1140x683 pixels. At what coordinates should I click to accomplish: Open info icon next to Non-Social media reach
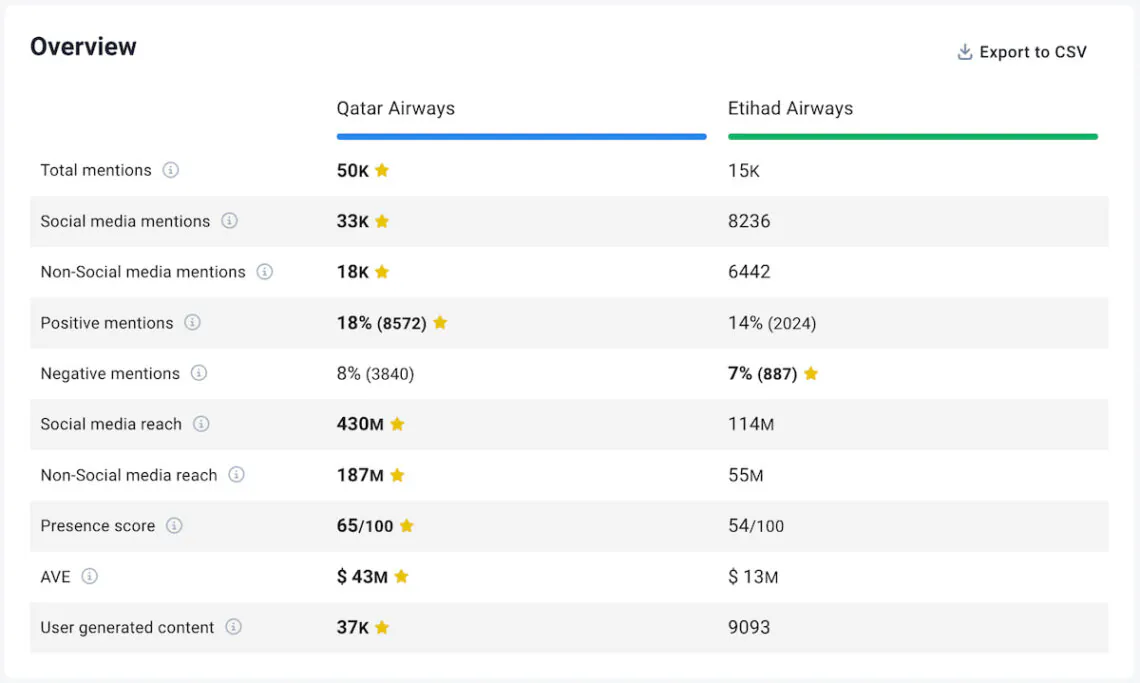[x=236, y=474]
